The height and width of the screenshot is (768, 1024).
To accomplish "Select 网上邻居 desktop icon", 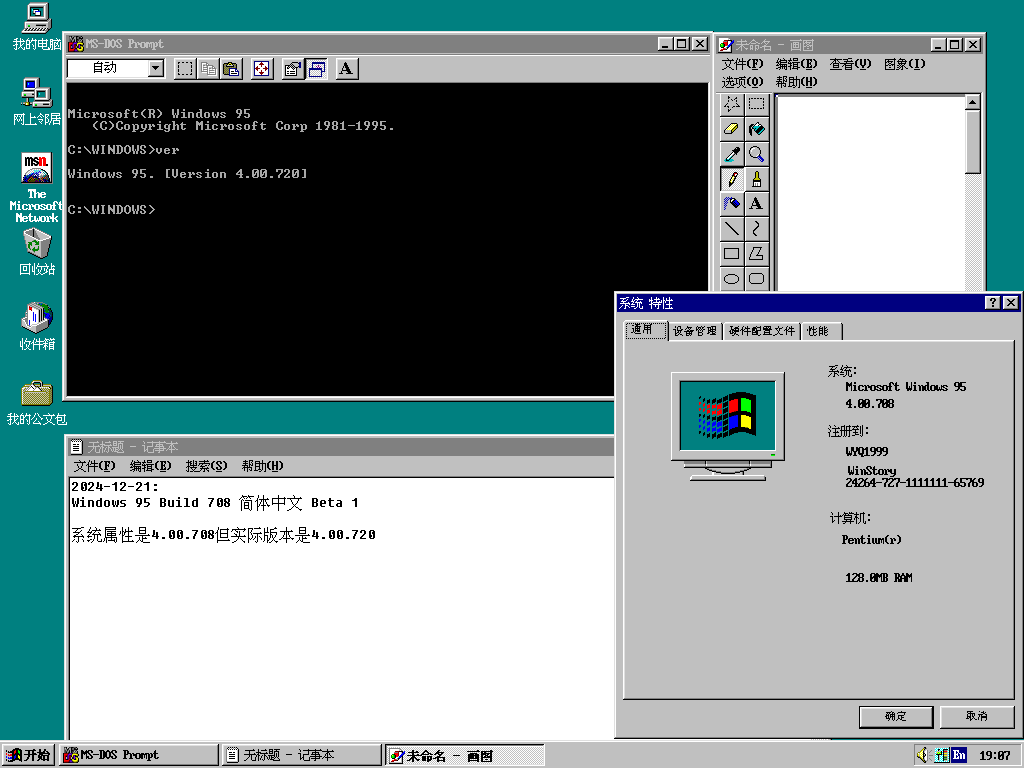I will (37, 102).
